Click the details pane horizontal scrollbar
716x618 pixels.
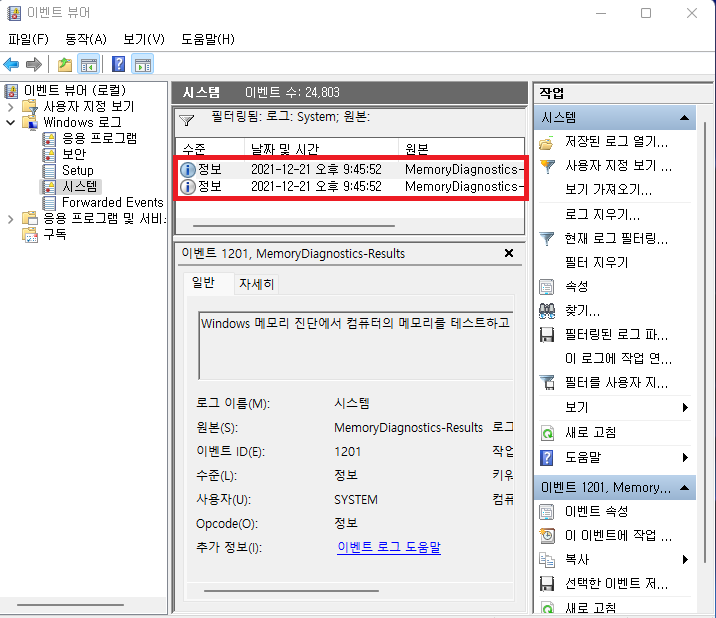(291, 591)
